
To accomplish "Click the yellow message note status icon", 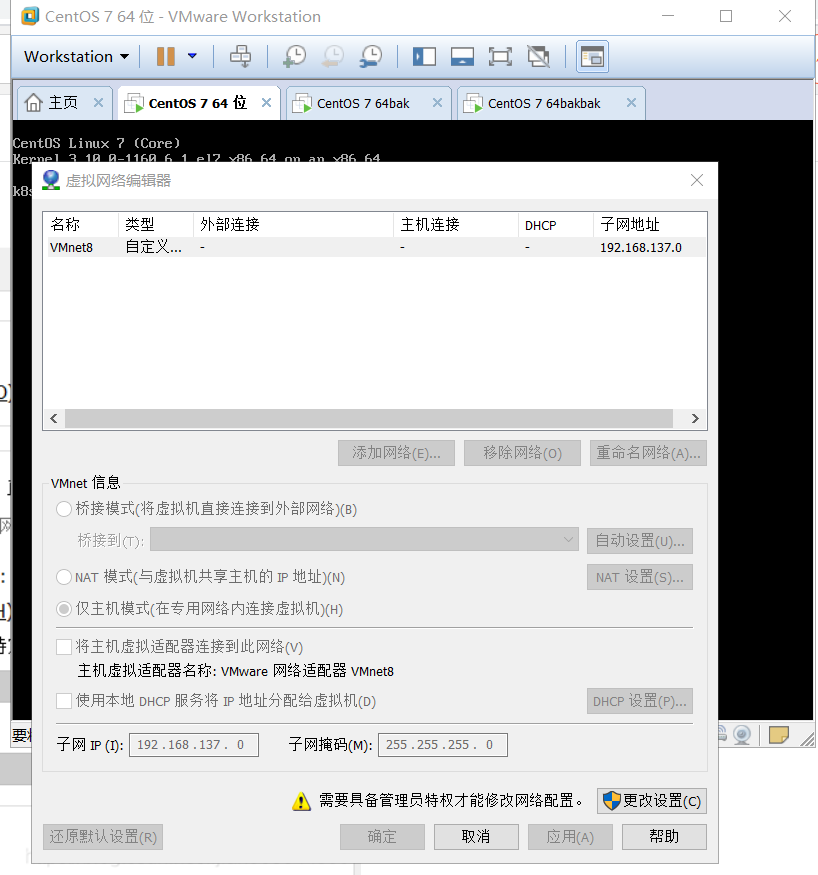I will (x=778, y=735).
